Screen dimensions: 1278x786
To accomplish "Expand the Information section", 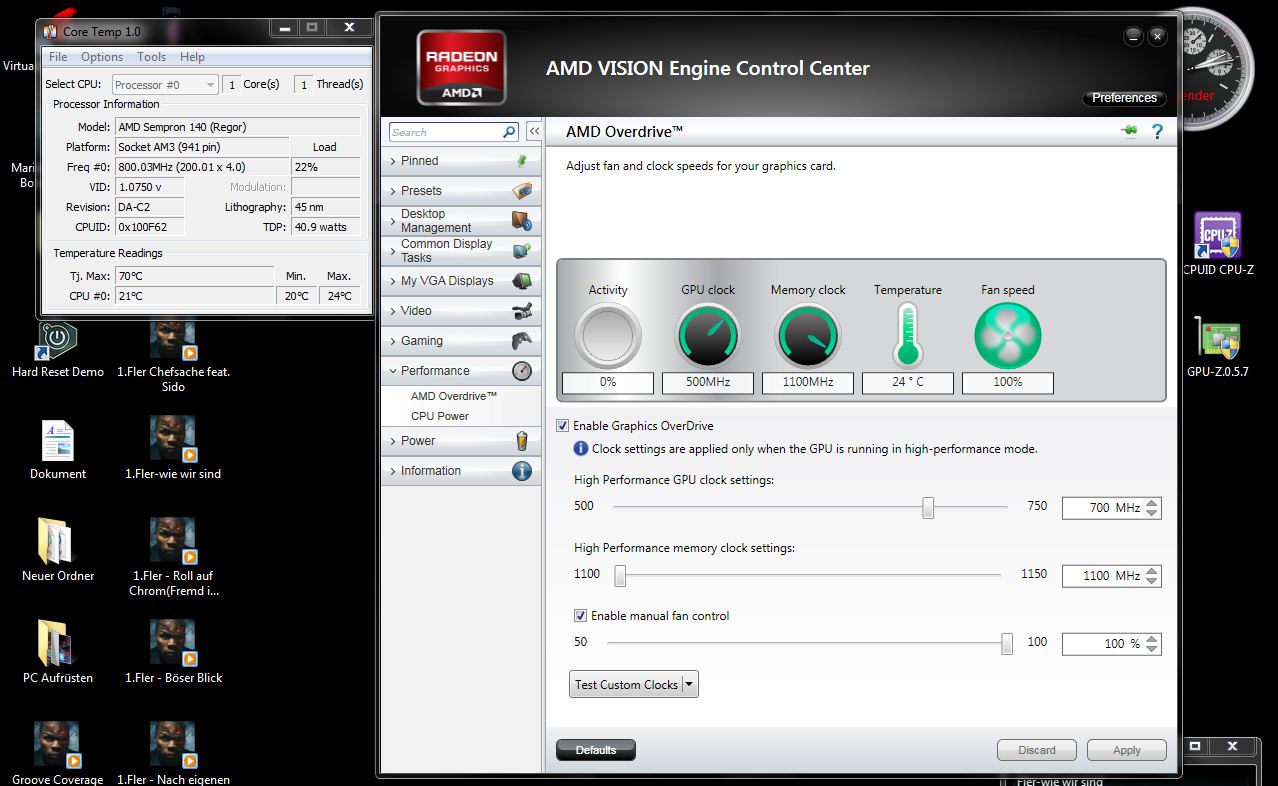I will (x=392, y=471).
